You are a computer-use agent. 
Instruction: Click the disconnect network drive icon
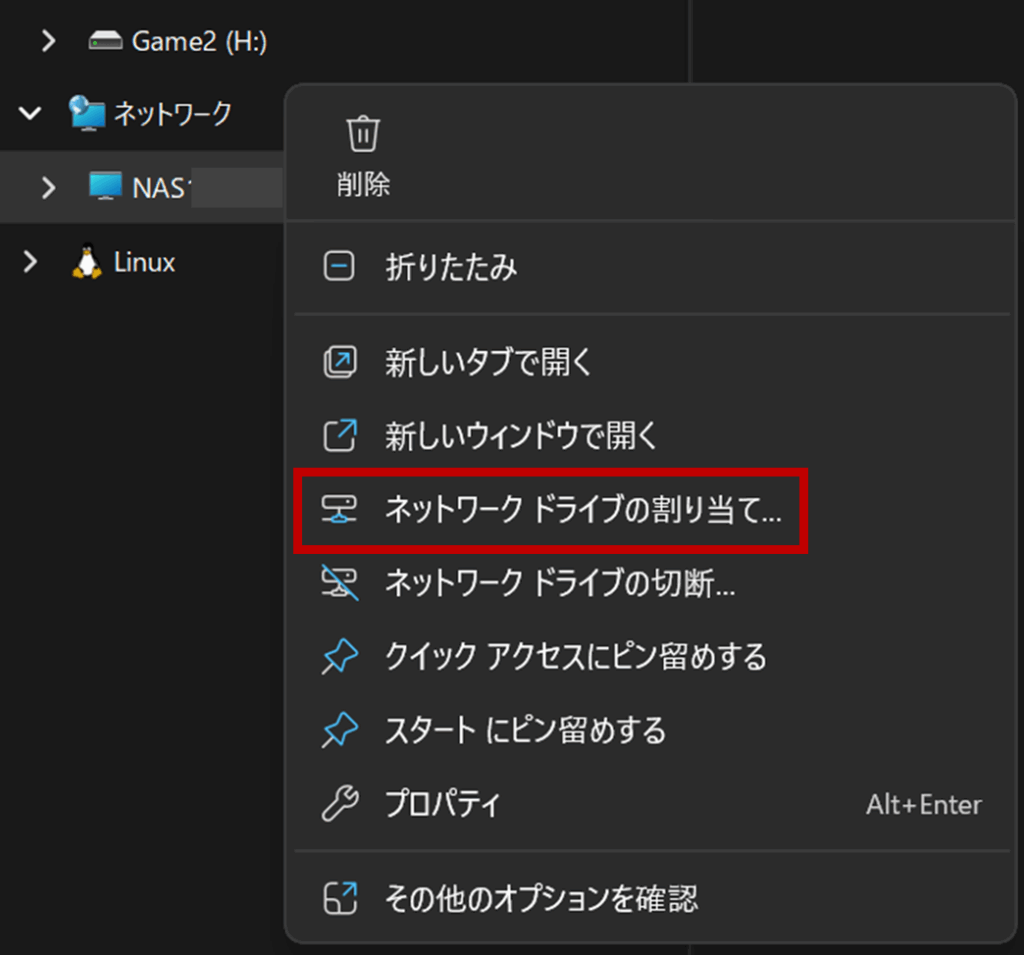340,584
